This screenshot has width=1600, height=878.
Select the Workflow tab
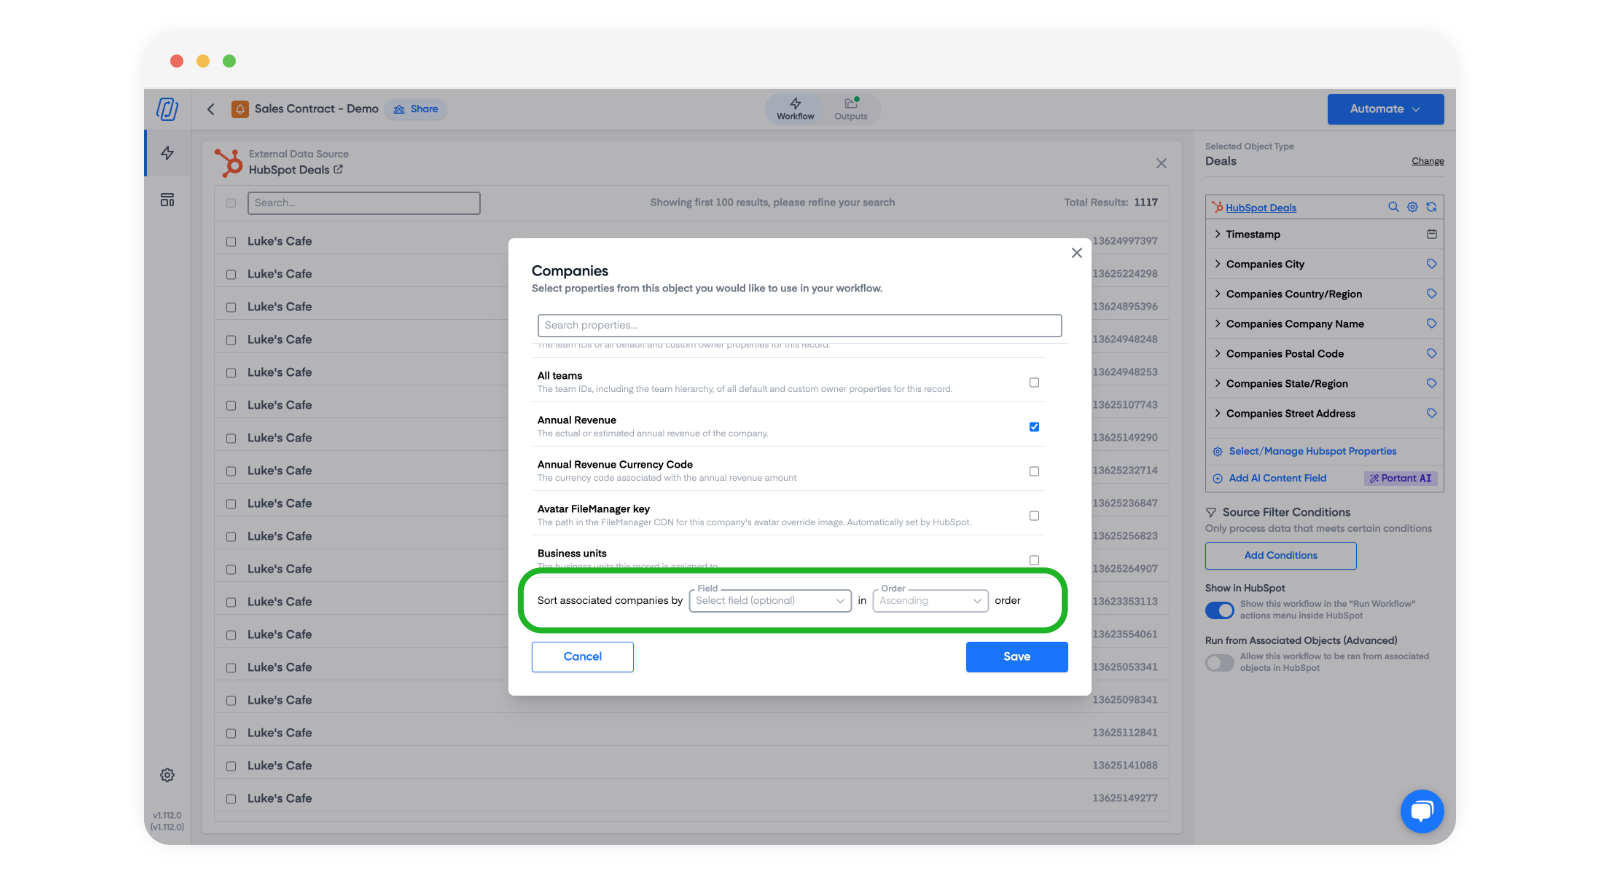(795, 109)
